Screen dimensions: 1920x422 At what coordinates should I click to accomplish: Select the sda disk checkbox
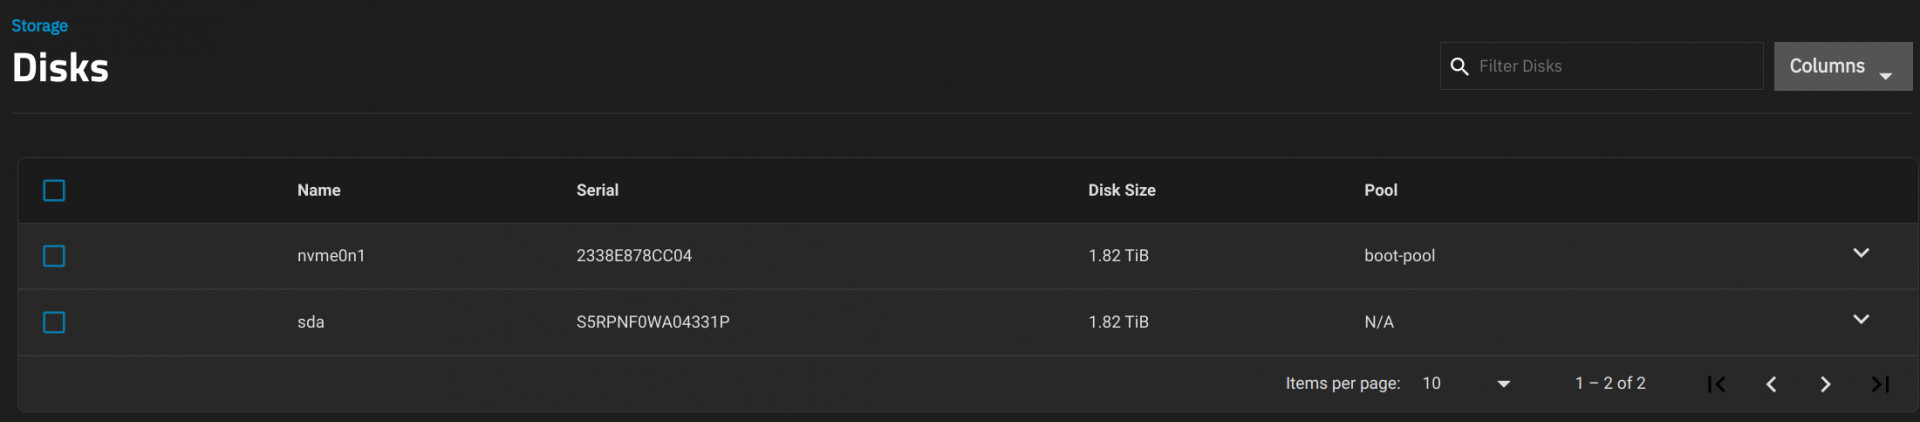pos(54,322)
